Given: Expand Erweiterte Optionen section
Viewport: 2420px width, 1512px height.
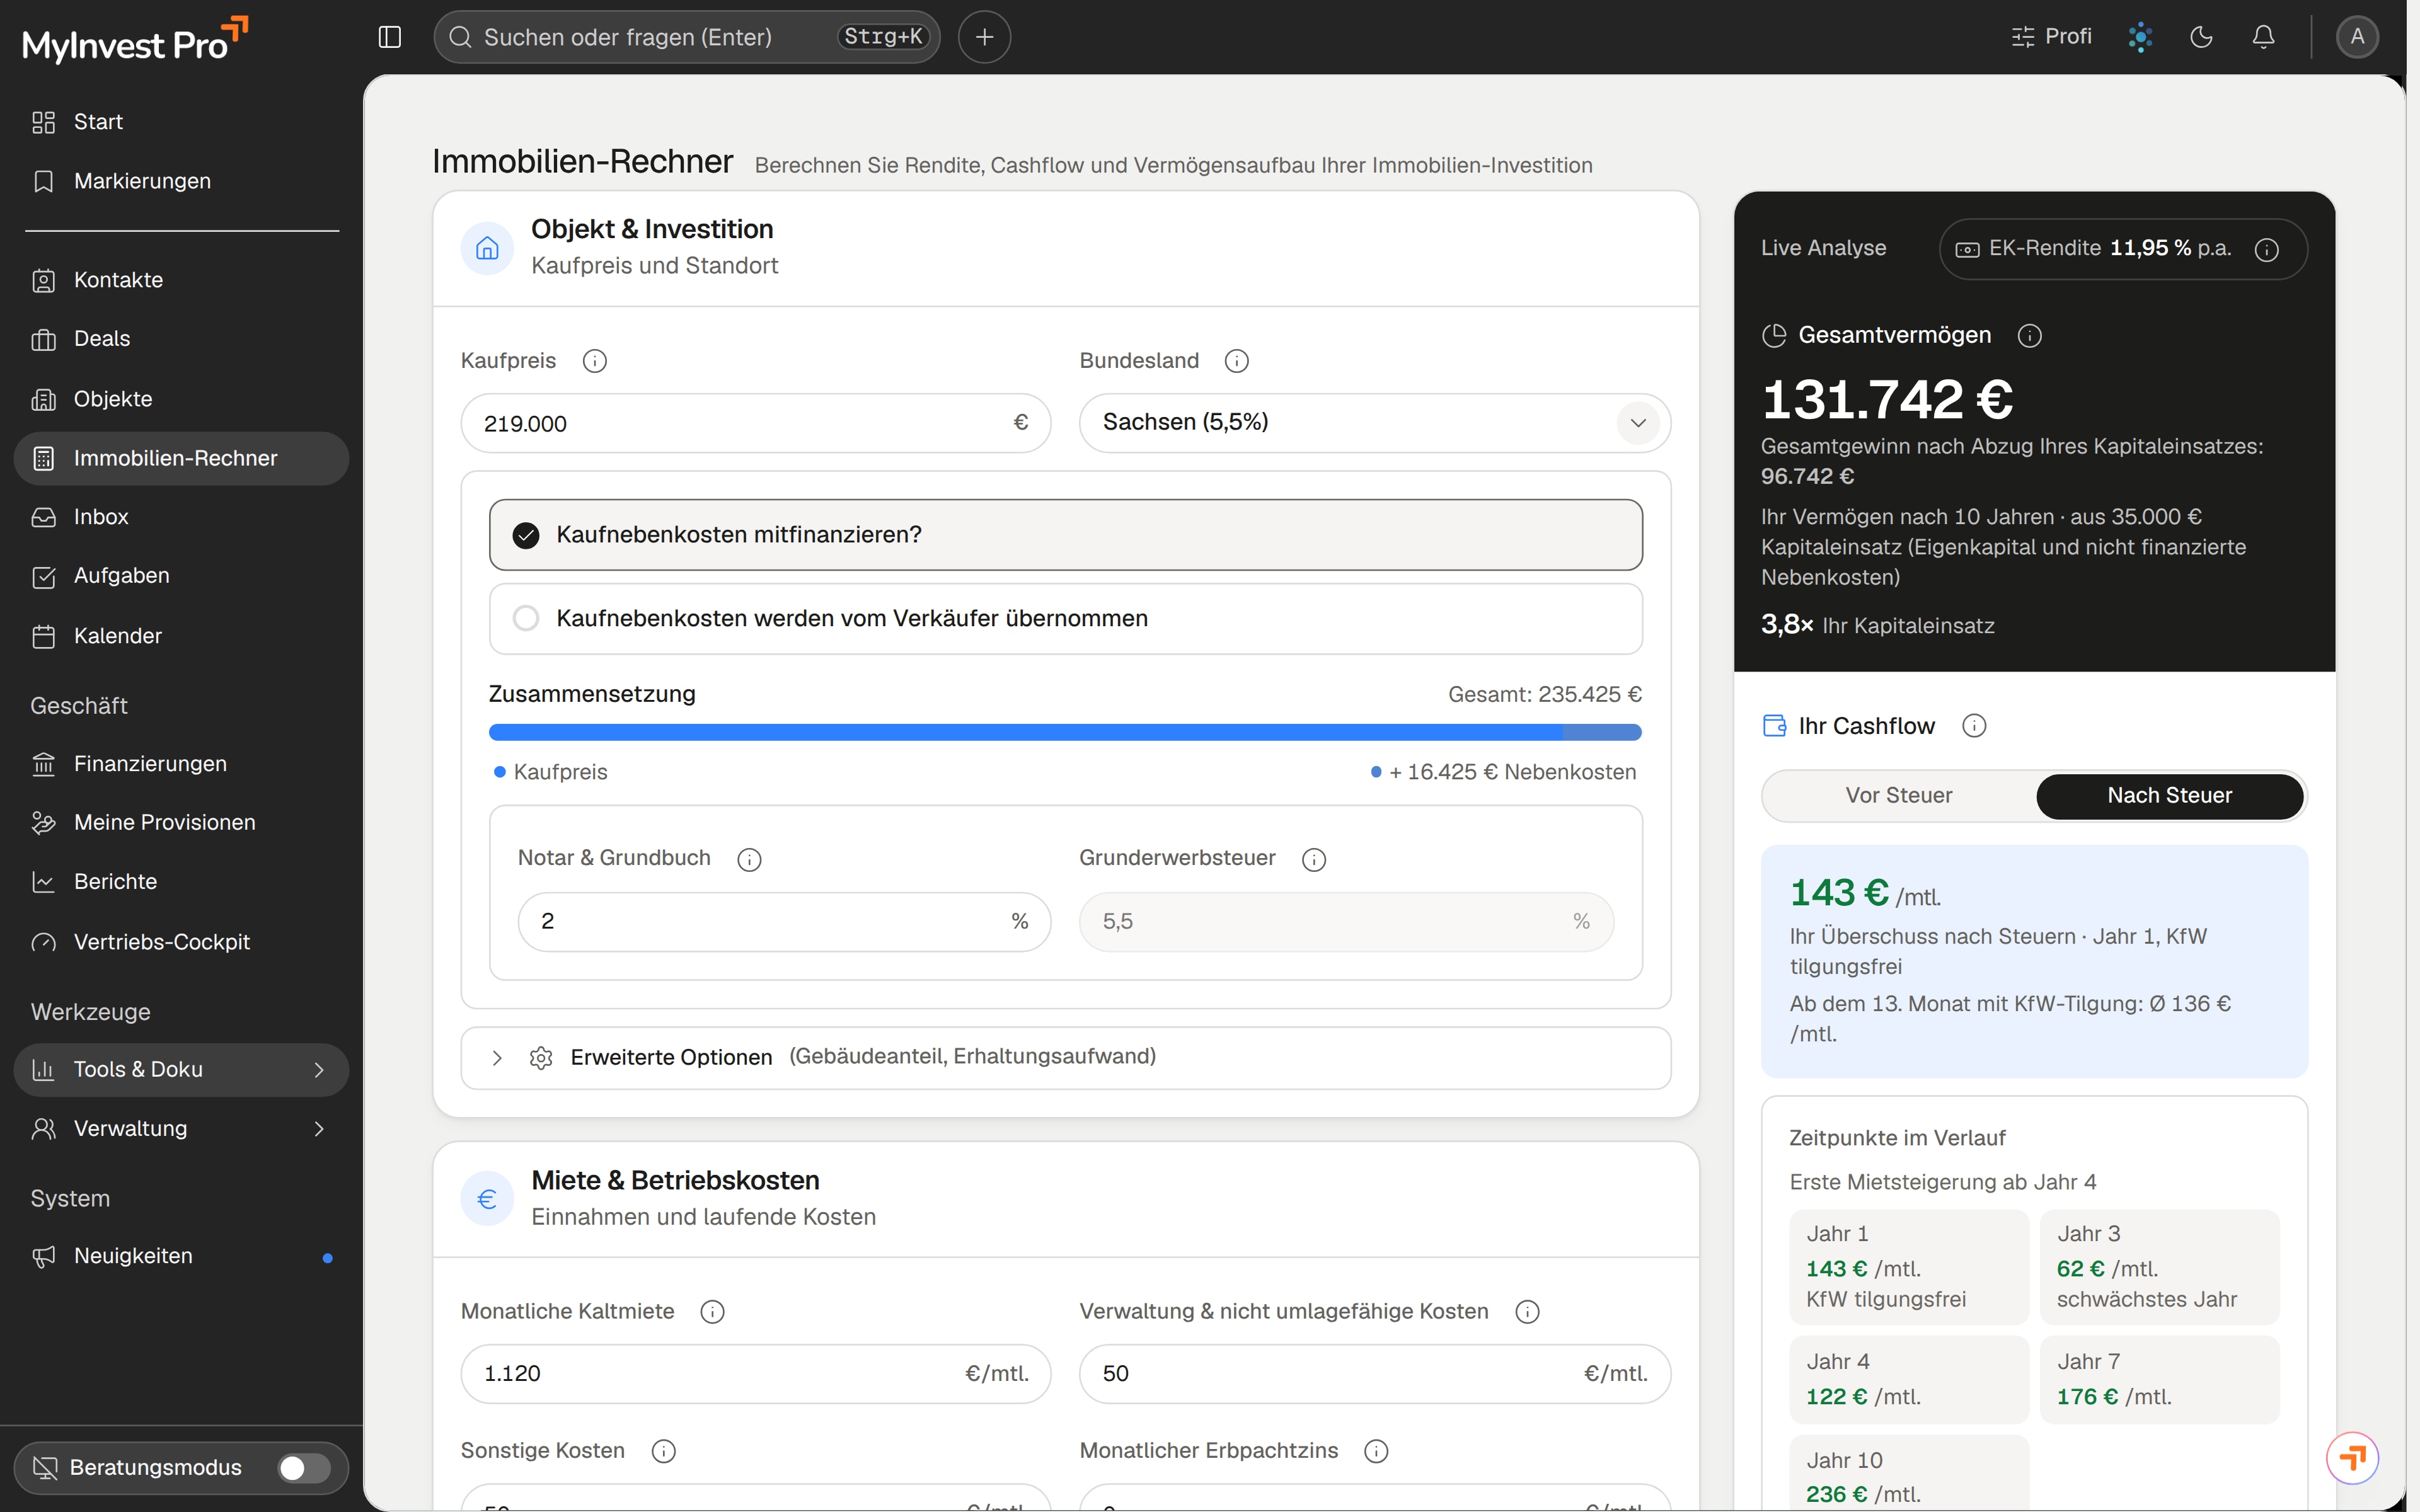Looking at the screenshot, I should click(1065, 1058).
